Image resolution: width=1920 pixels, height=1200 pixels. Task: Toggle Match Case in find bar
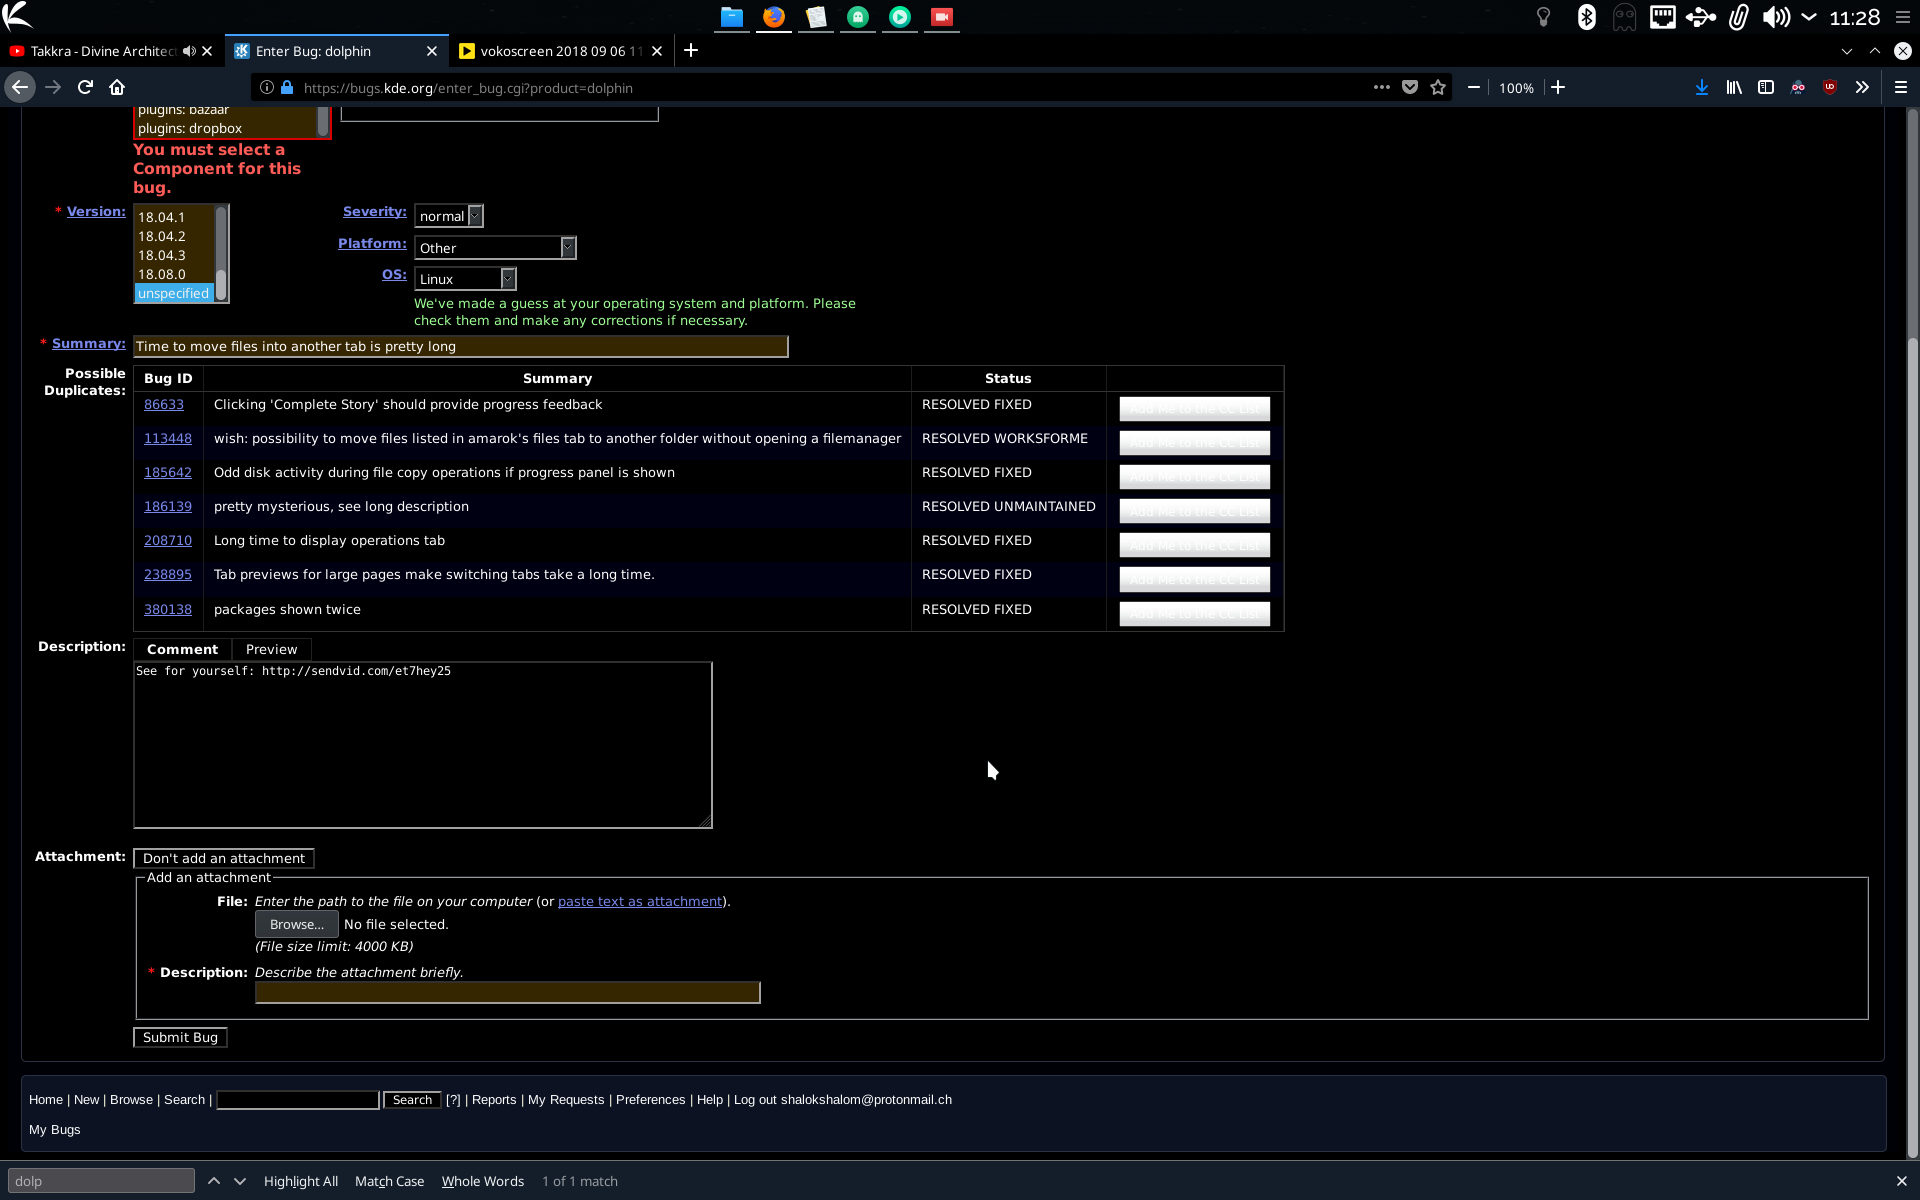pos(389,1181)
